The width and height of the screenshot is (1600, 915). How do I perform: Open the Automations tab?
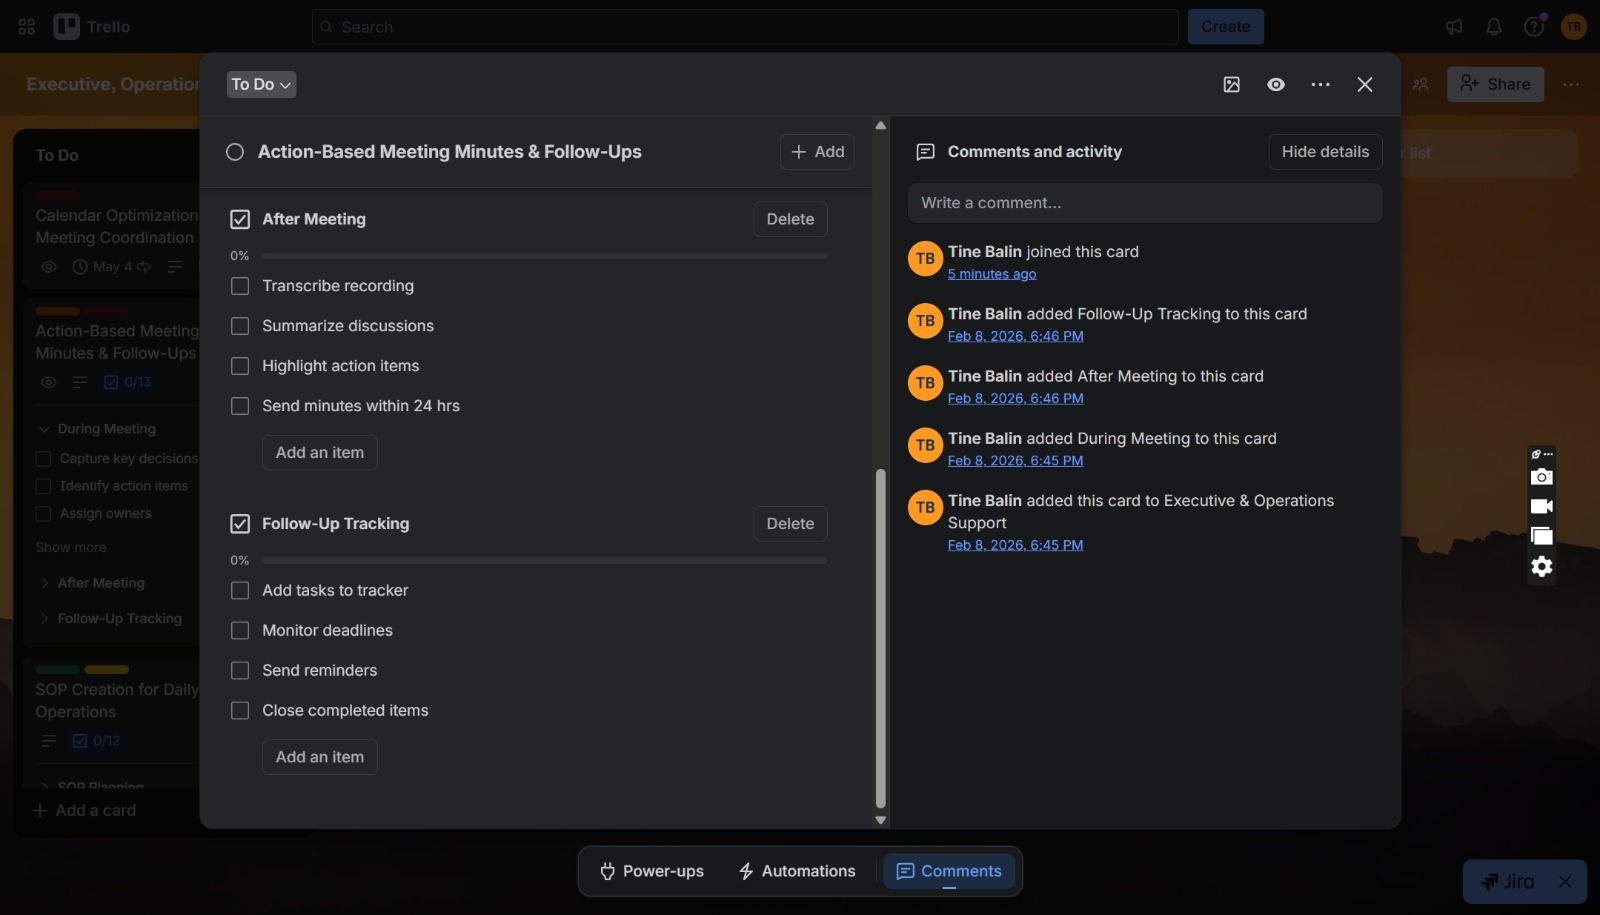[797, 872]
